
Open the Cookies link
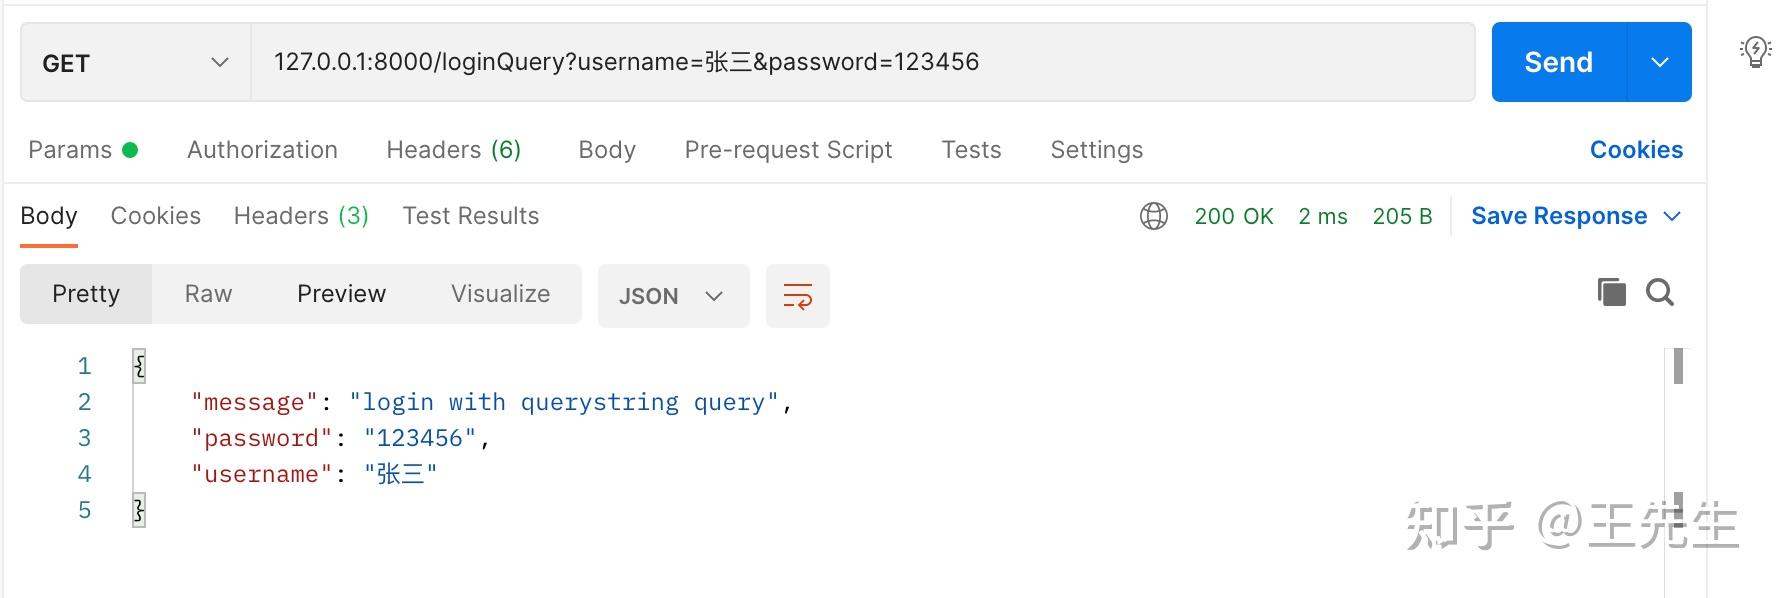pos(1636,150)
